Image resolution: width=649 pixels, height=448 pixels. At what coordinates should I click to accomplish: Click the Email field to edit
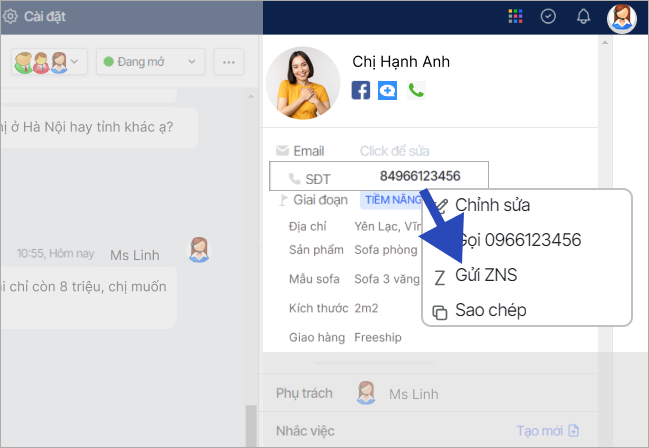click(x=394, y=151)
